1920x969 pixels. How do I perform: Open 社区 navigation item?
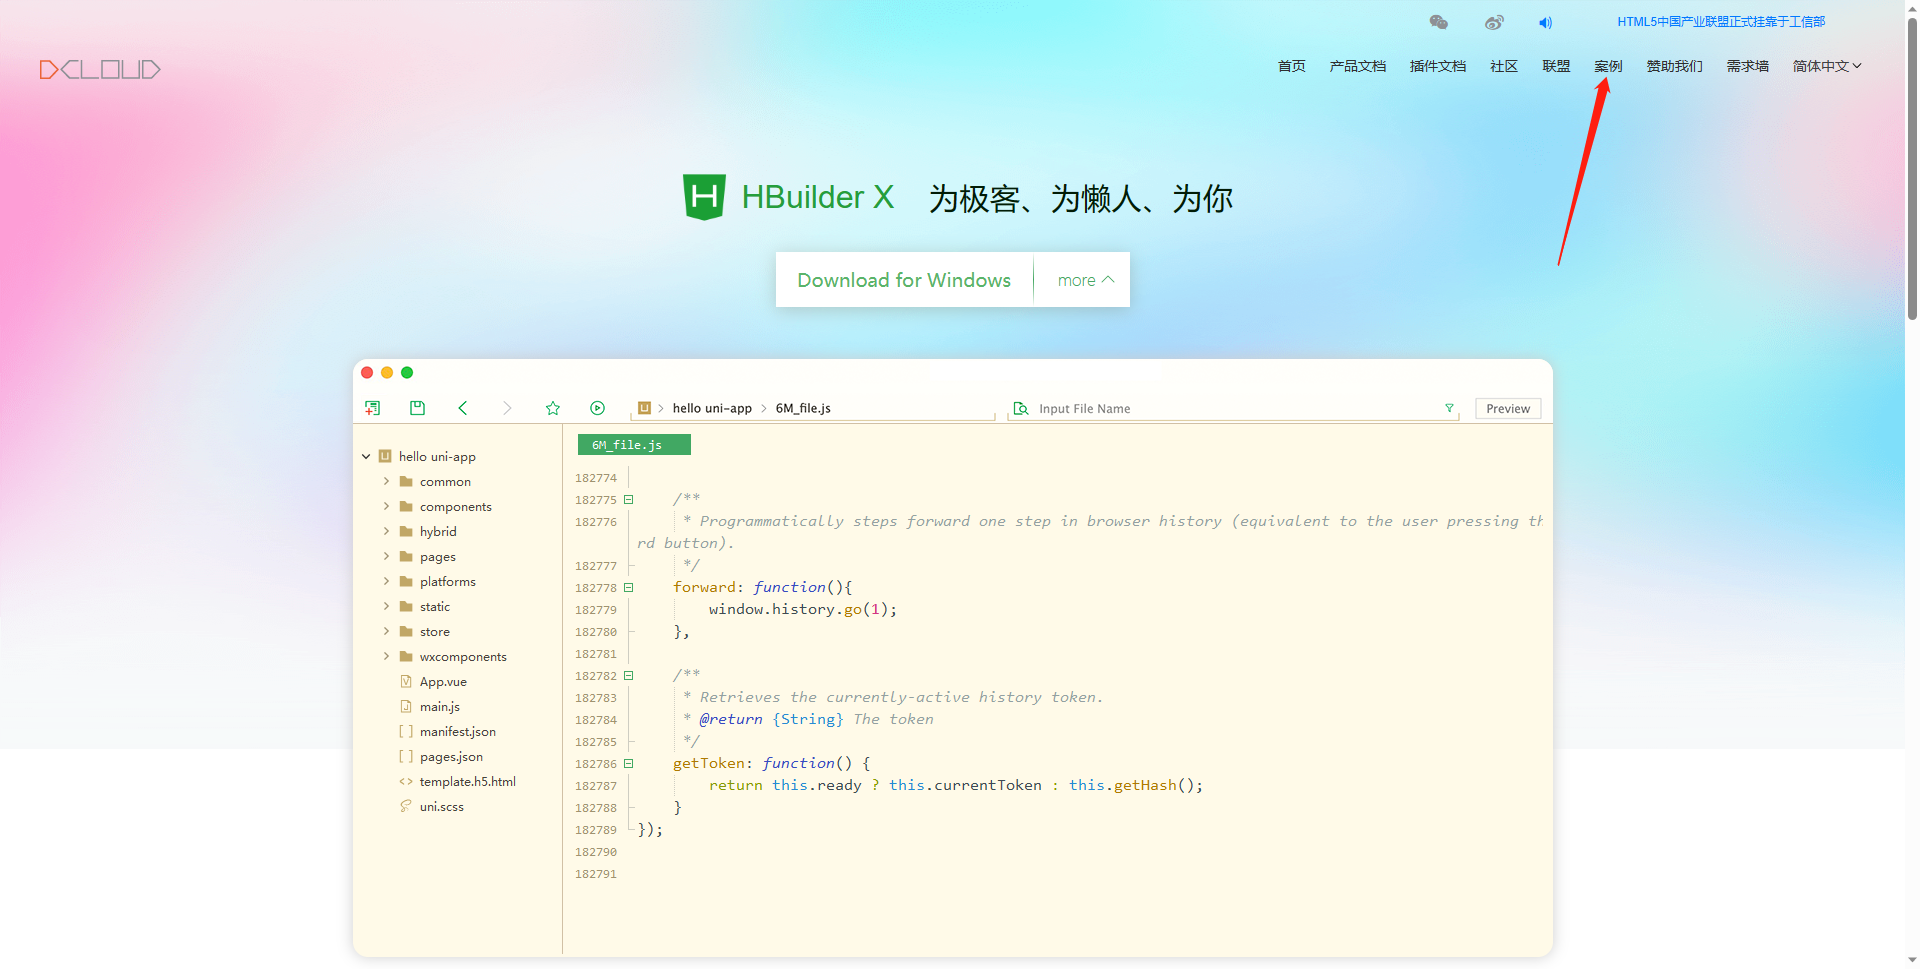tap(1503, 66)
